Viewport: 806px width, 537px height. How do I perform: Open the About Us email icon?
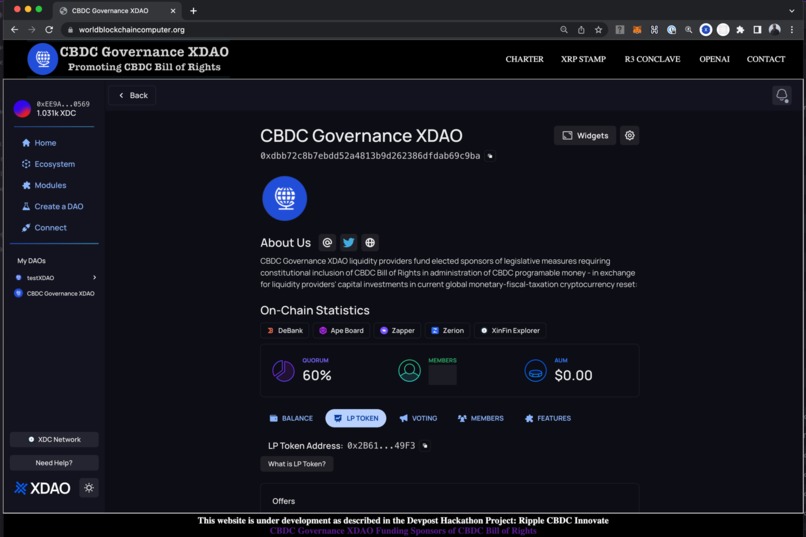tap(327, 243)
